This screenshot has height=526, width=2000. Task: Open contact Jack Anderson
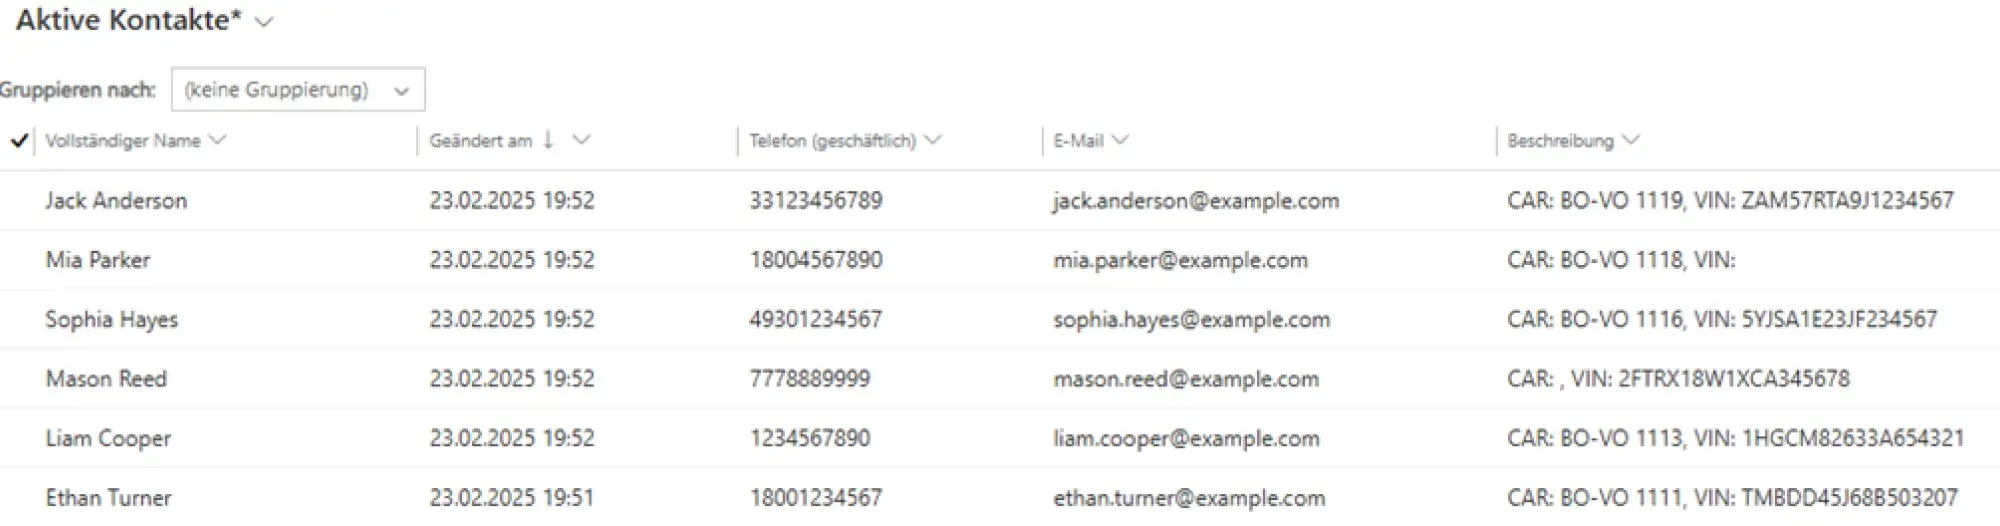click(x=116, y=201)
